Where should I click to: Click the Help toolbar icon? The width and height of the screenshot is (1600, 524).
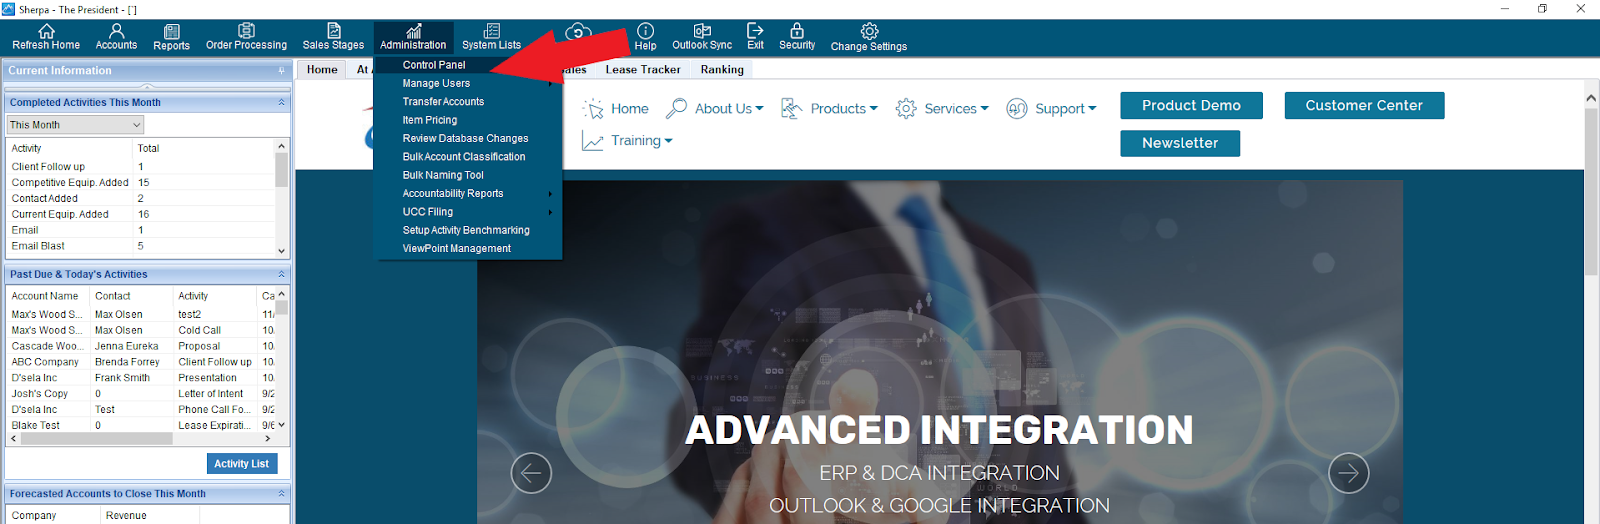645,37
